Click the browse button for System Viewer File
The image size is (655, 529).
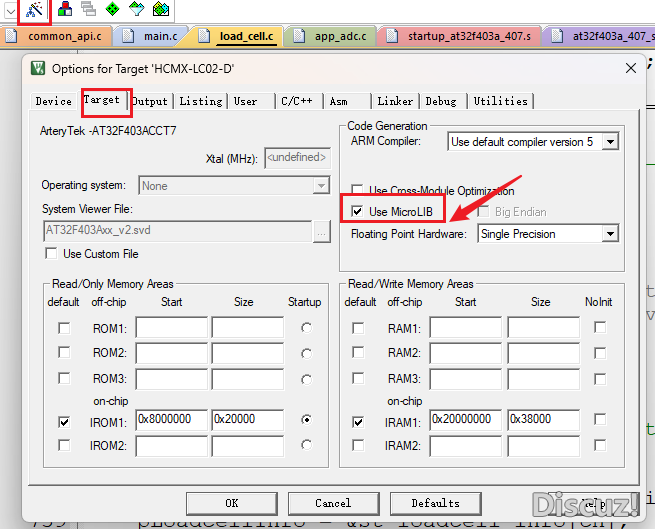(321, 231)
